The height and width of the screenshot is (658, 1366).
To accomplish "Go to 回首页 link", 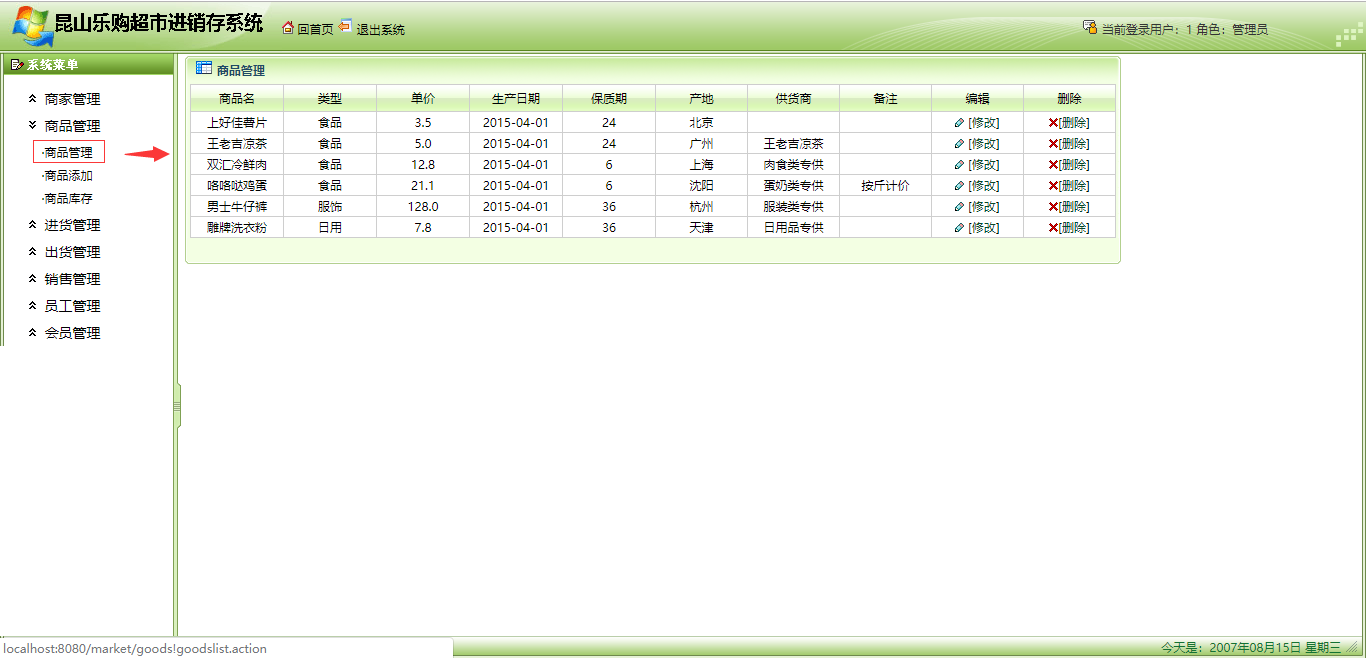I will click(x=315, y=29).
